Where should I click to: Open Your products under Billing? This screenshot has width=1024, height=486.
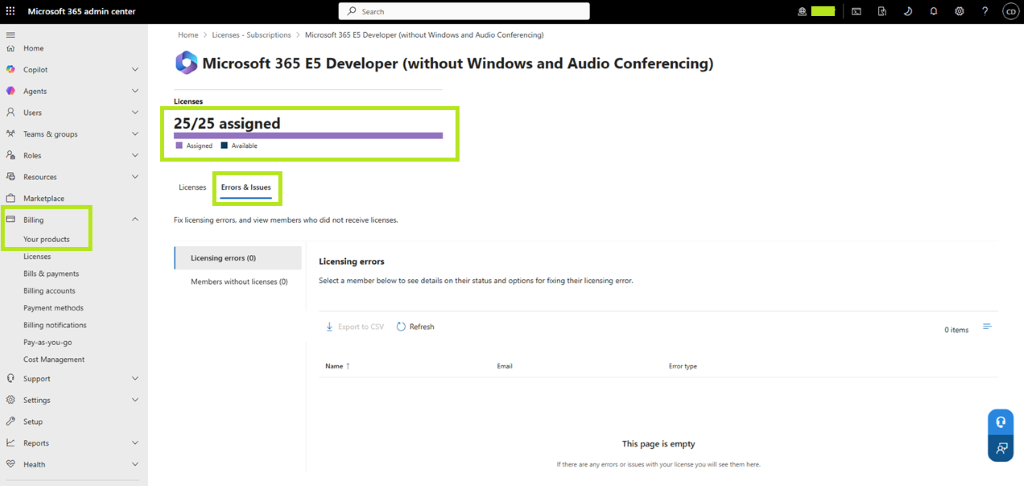point(46,239)
